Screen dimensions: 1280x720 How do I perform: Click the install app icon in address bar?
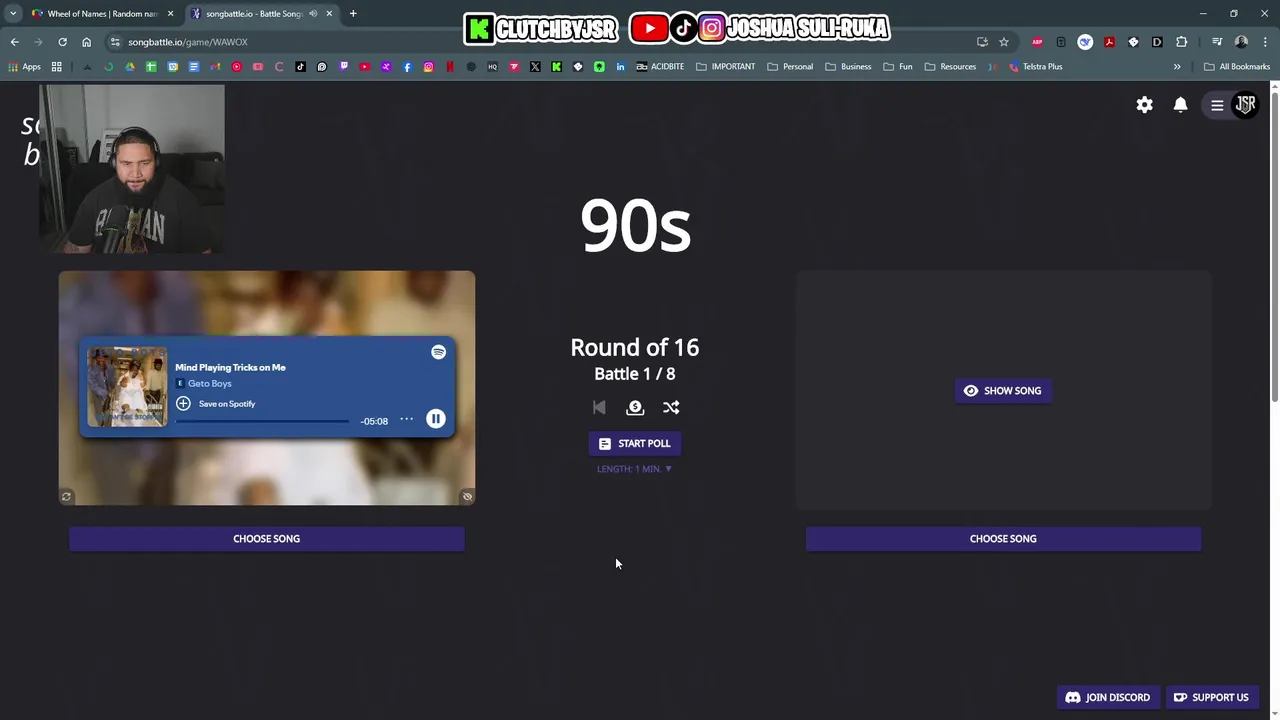pyautogui.click(x=982, y=42)
